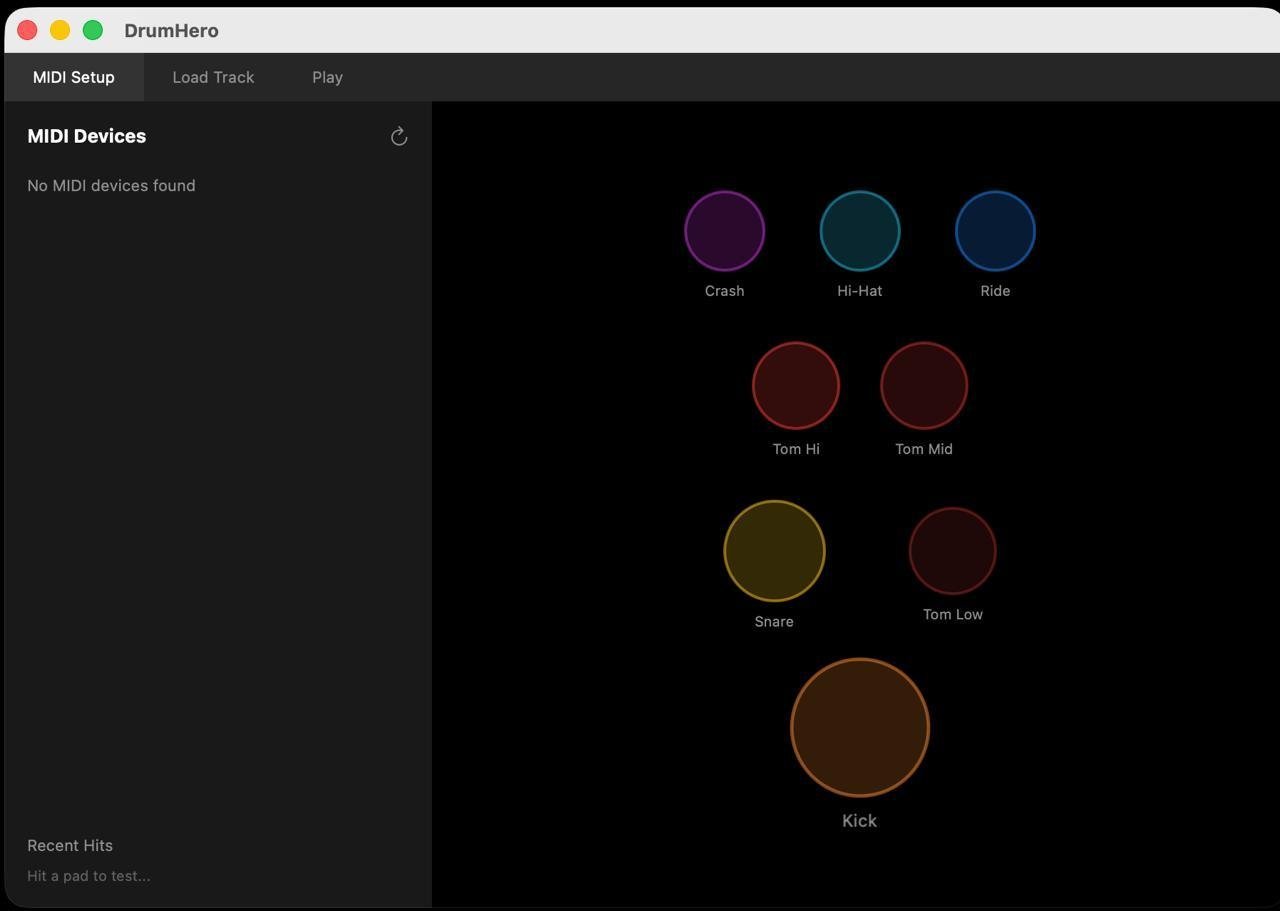
Task: Hit the blue Ride pad
Action: tap(994, 231)
